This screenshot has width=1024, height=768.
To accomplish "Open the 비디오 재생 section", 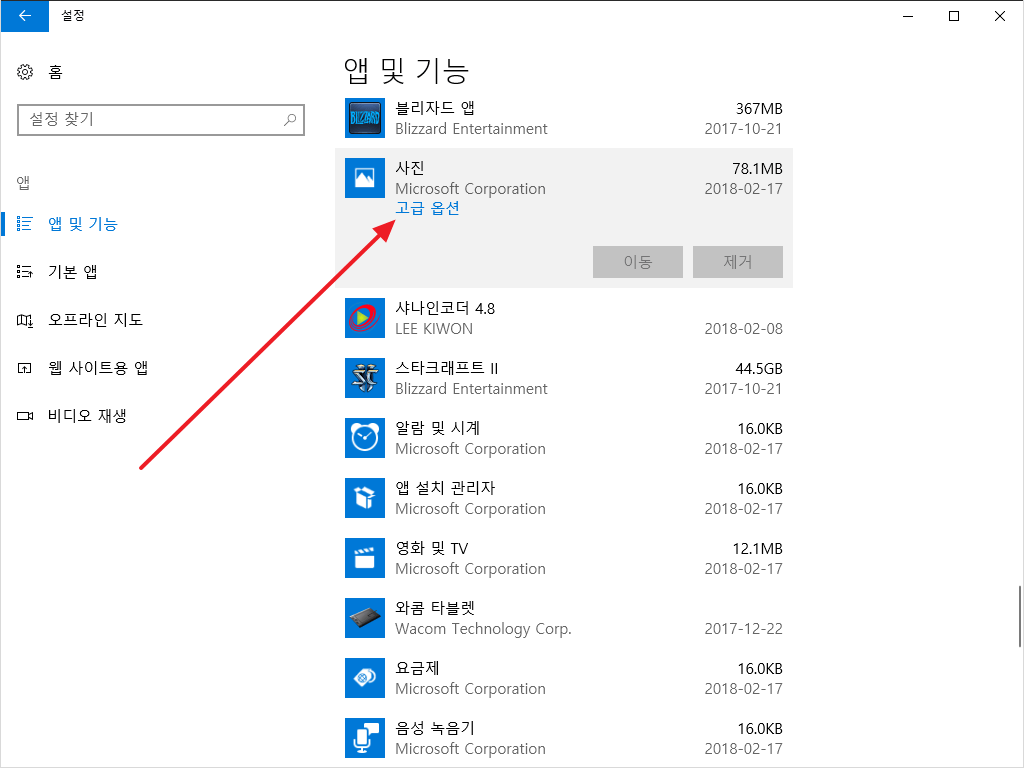I will (x=87, y=416).
